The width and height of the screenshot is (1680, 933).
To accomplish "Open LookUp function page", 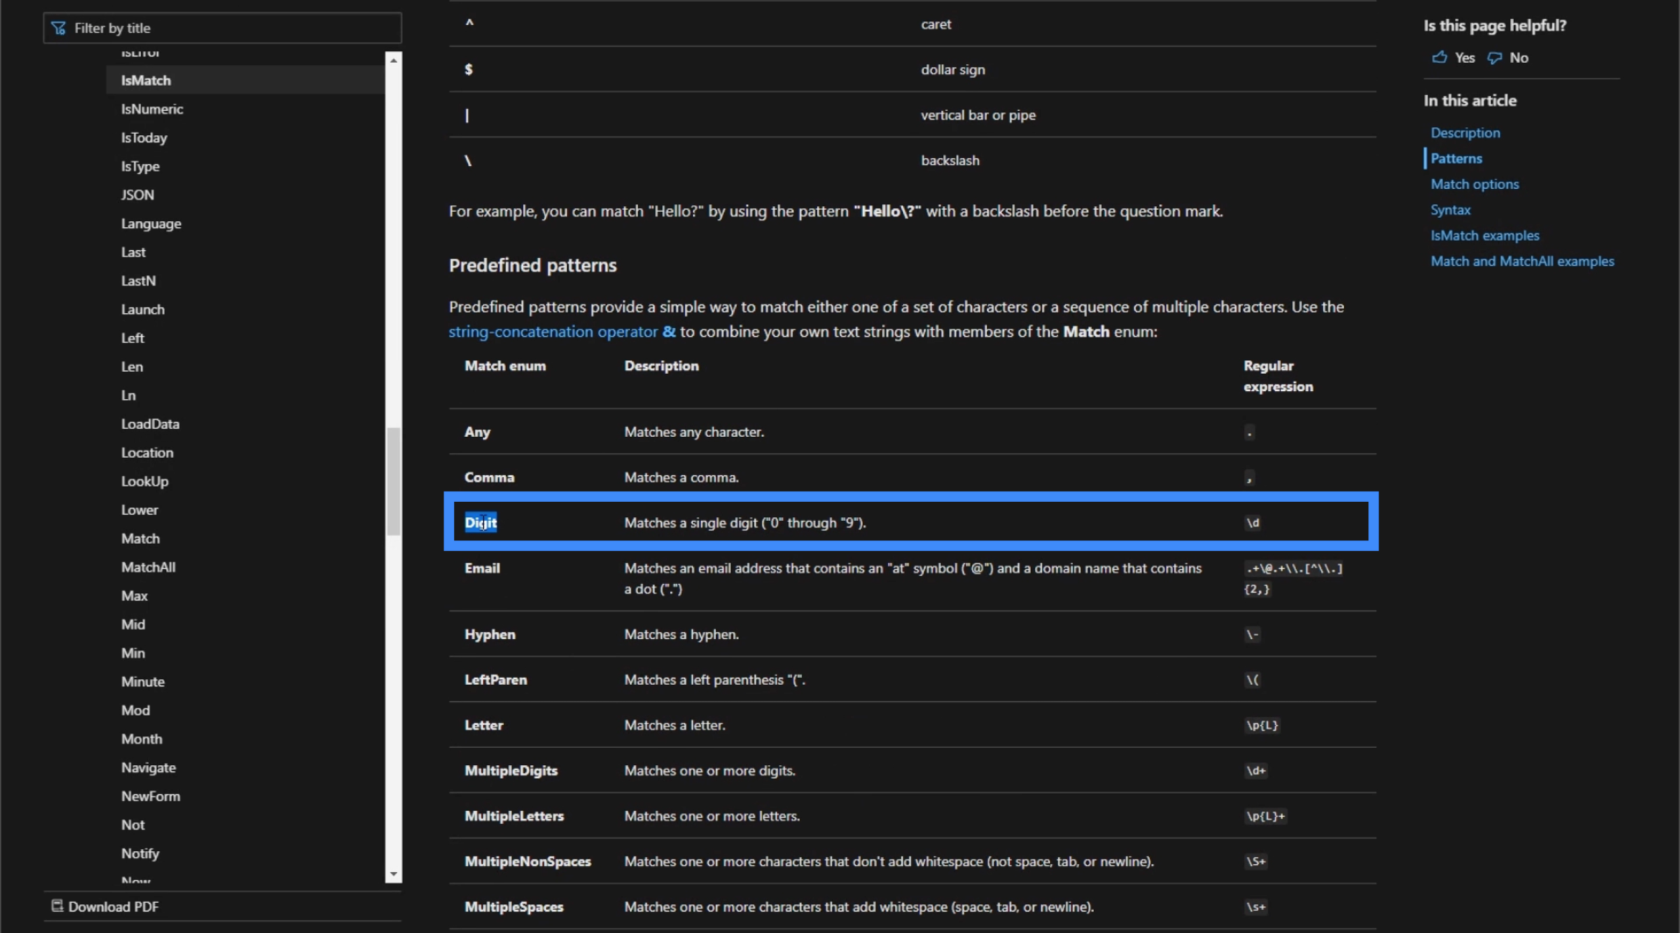I will click(145, 482).
